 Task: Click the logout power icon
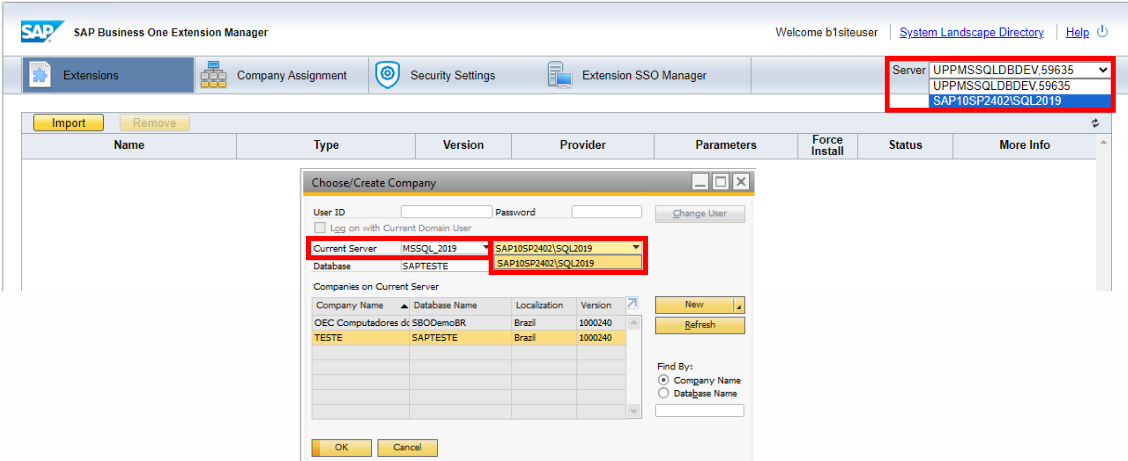click(1102, 32)
